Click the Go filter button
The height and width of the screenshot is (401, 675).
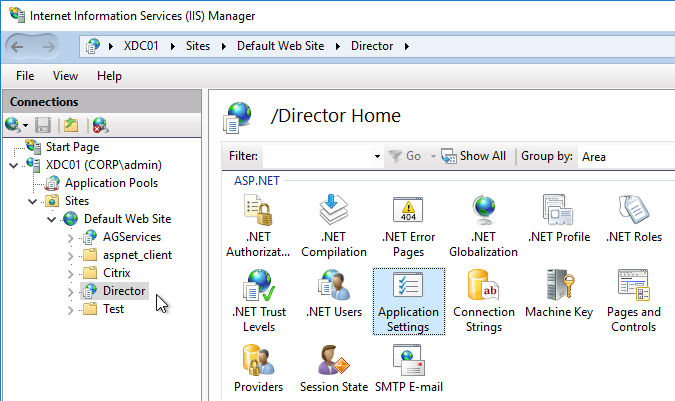pyautogui.click(x=405, y=156)
